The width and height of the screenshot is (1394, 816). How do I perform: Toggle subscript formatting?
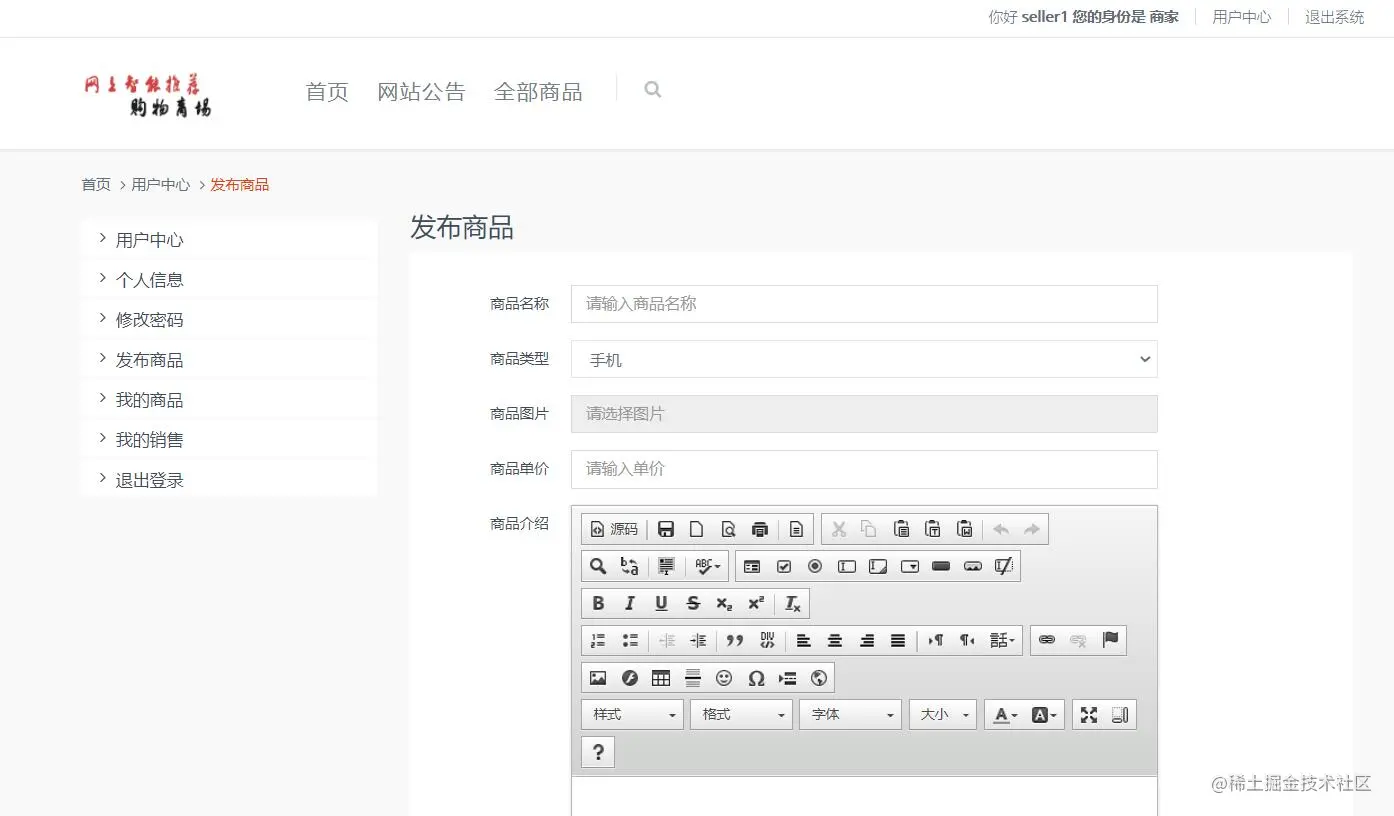tap(724, 603)
